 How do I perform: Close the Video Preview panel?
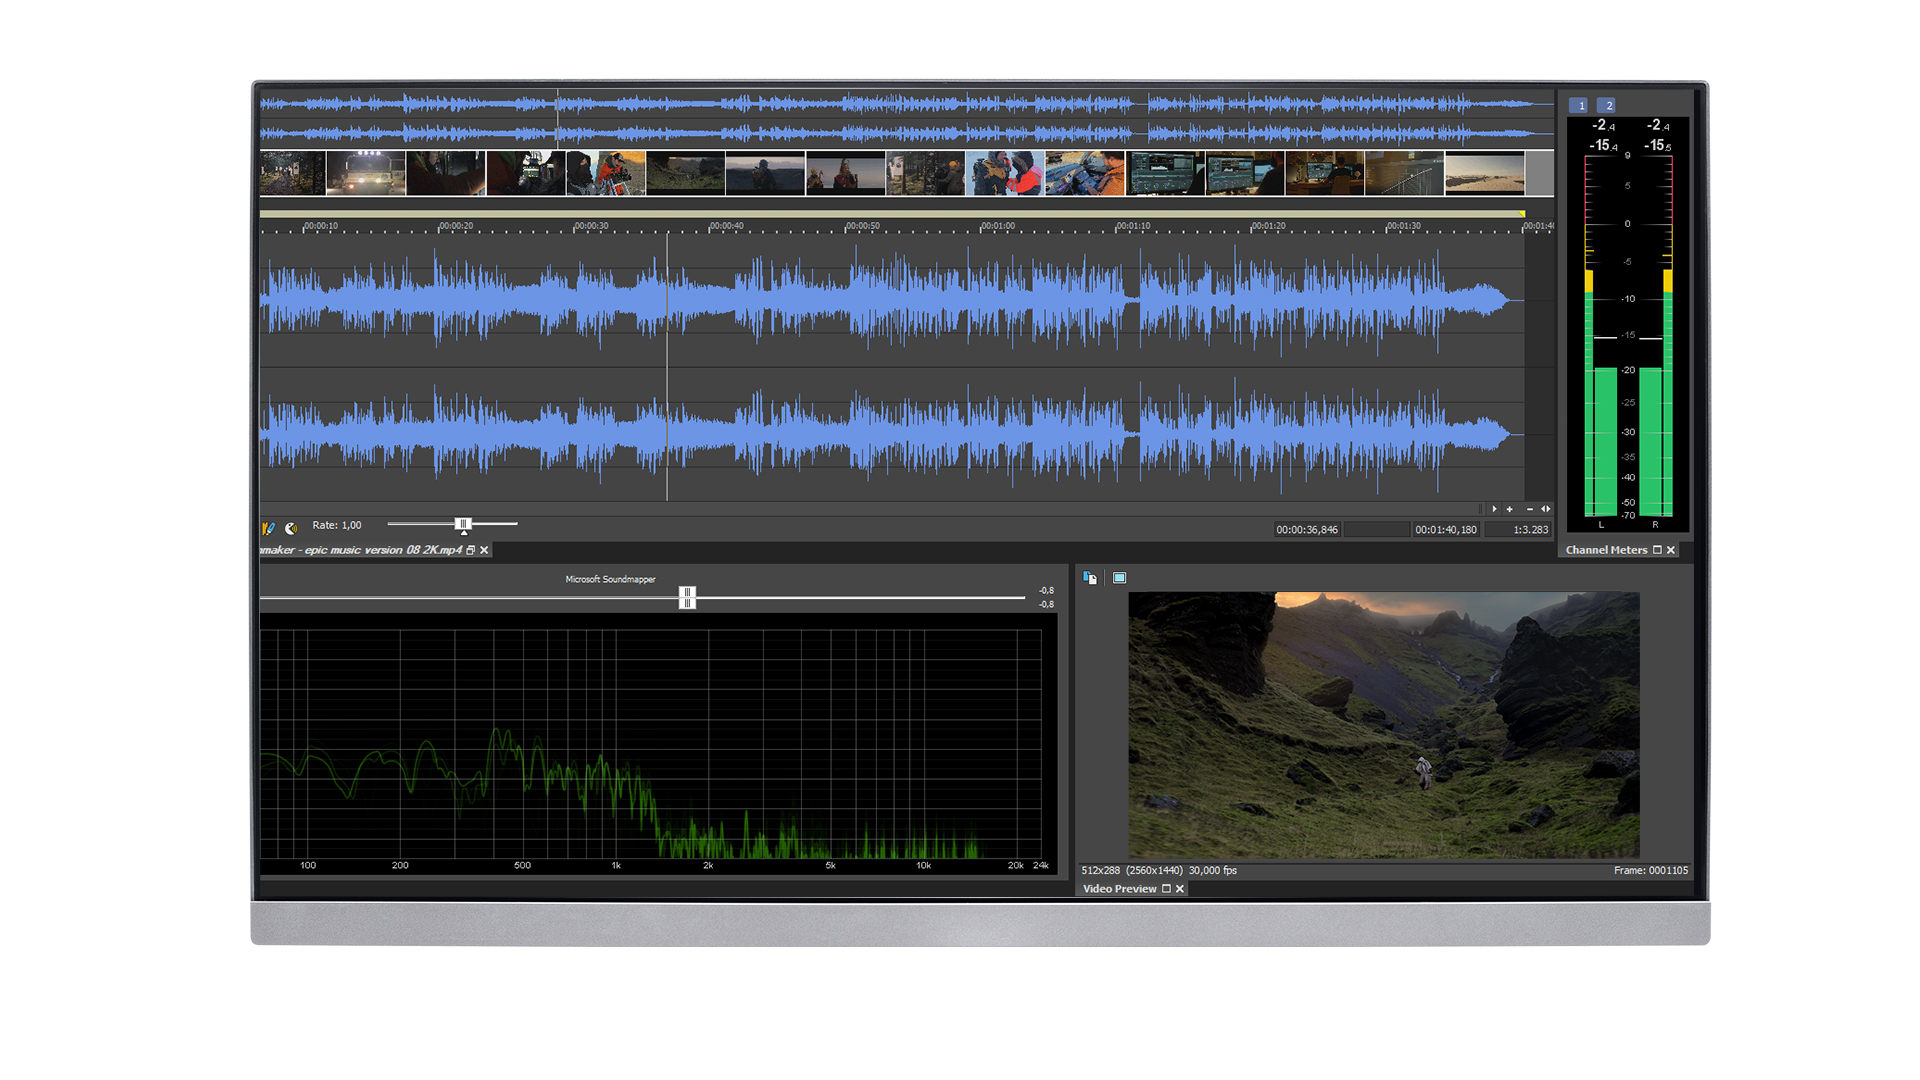(1180, 889)
